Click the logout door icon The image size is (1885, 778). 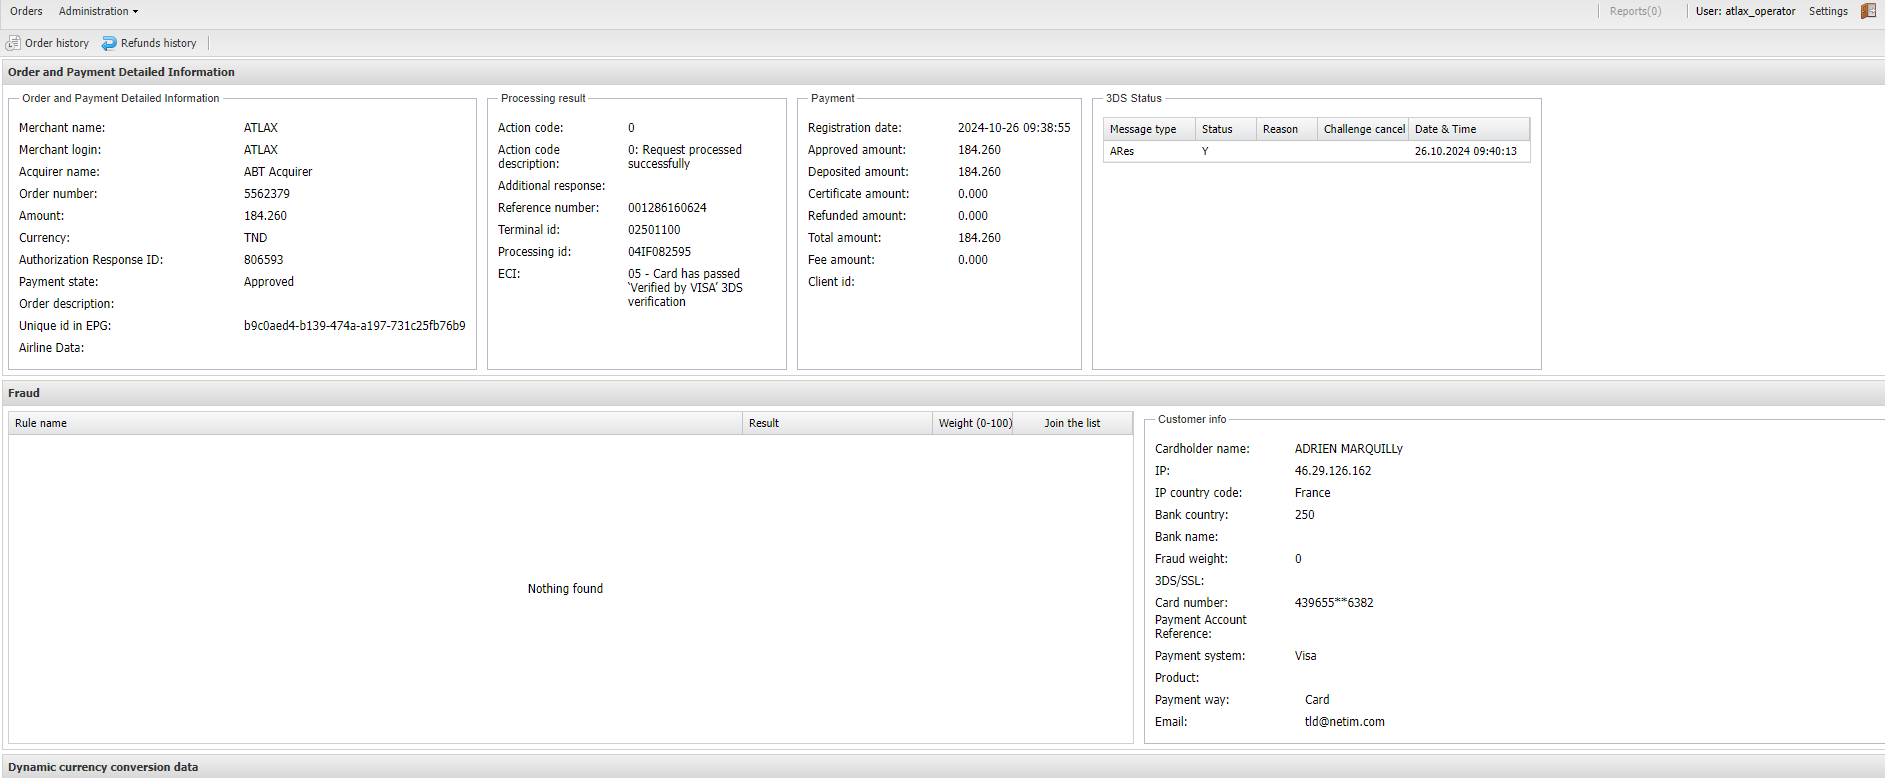click(x=1867, y=11)
